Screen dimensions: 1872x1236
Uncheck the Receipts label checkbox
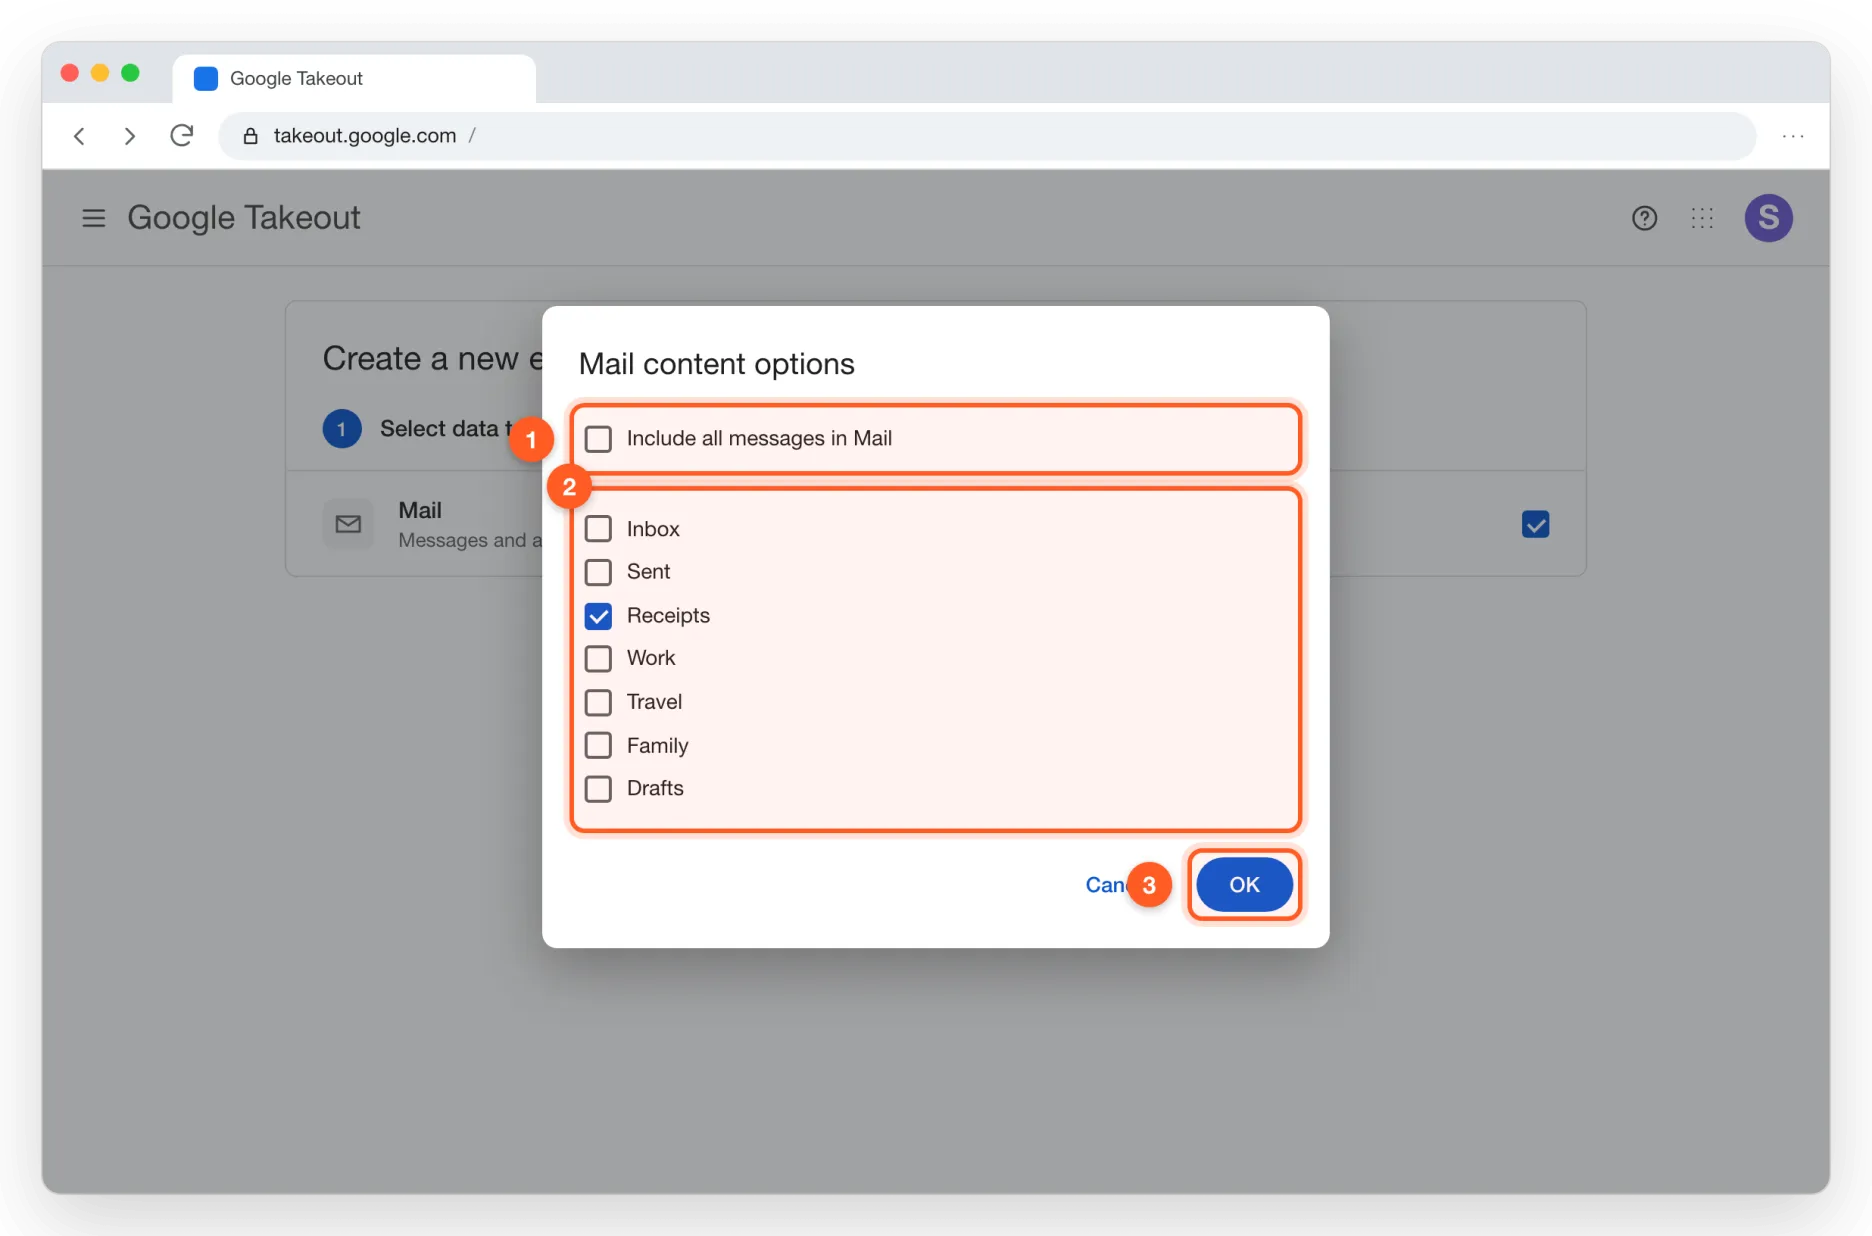pyautogui.click(x=598, y=616)
